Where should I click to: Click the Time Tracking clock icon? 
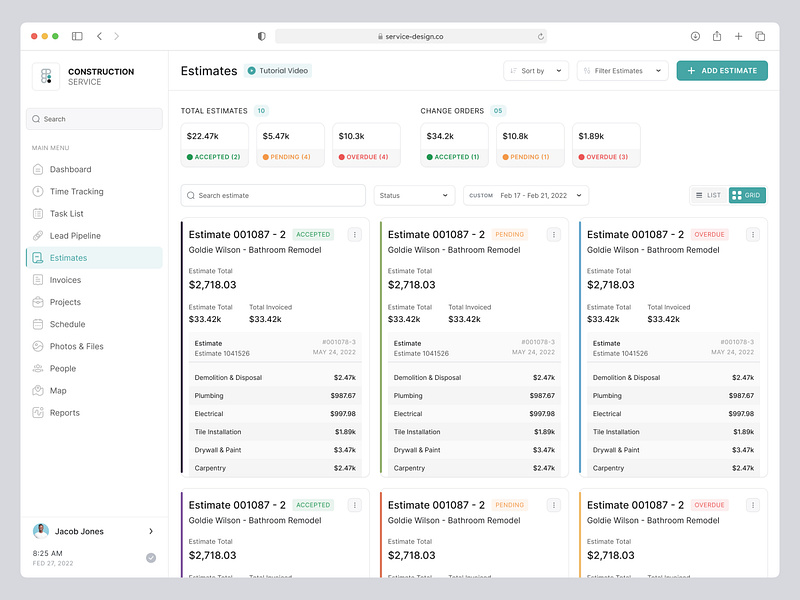pos(37,191)
